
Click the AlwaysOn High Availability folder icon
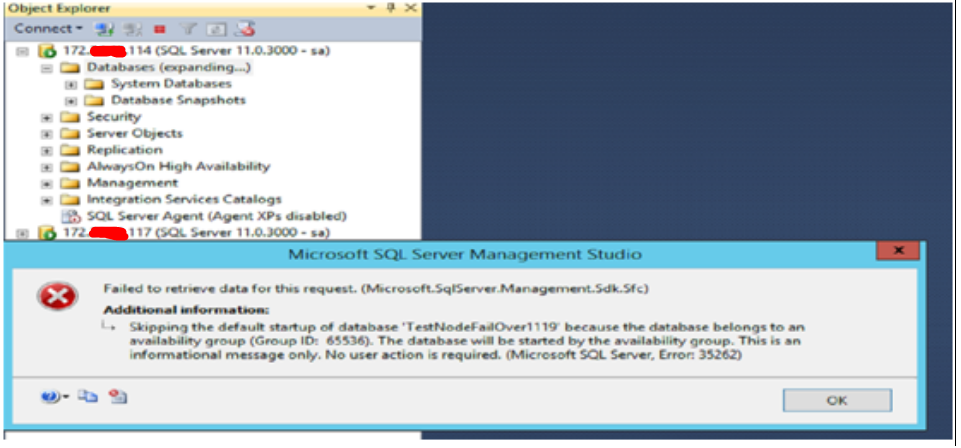[x=70, y=167]
